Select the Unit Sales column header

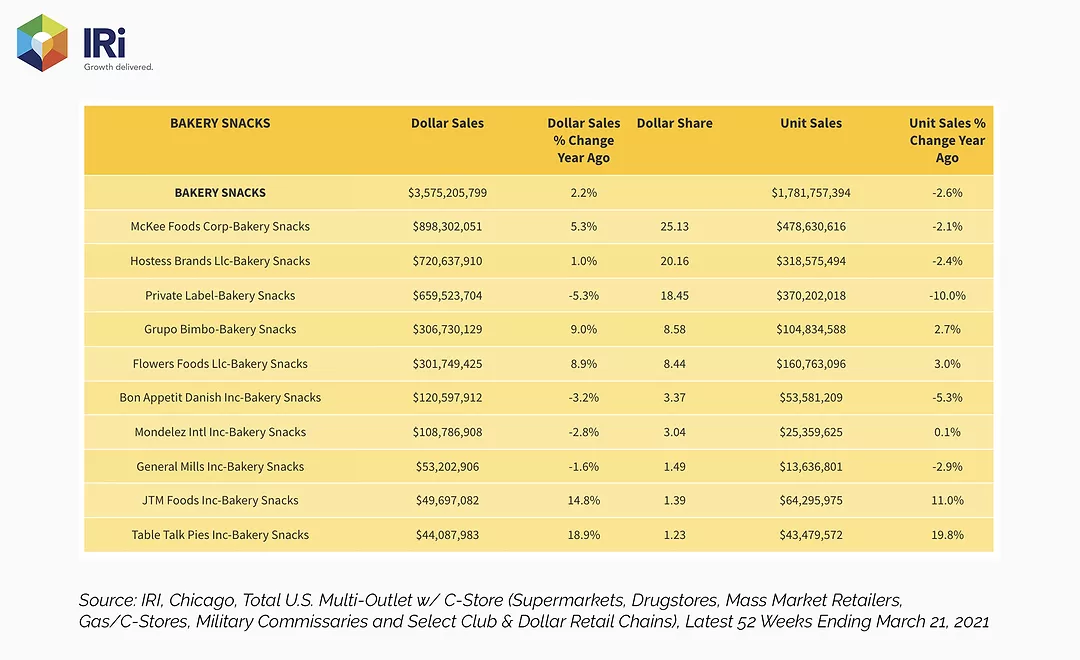(x=811, y=123)
